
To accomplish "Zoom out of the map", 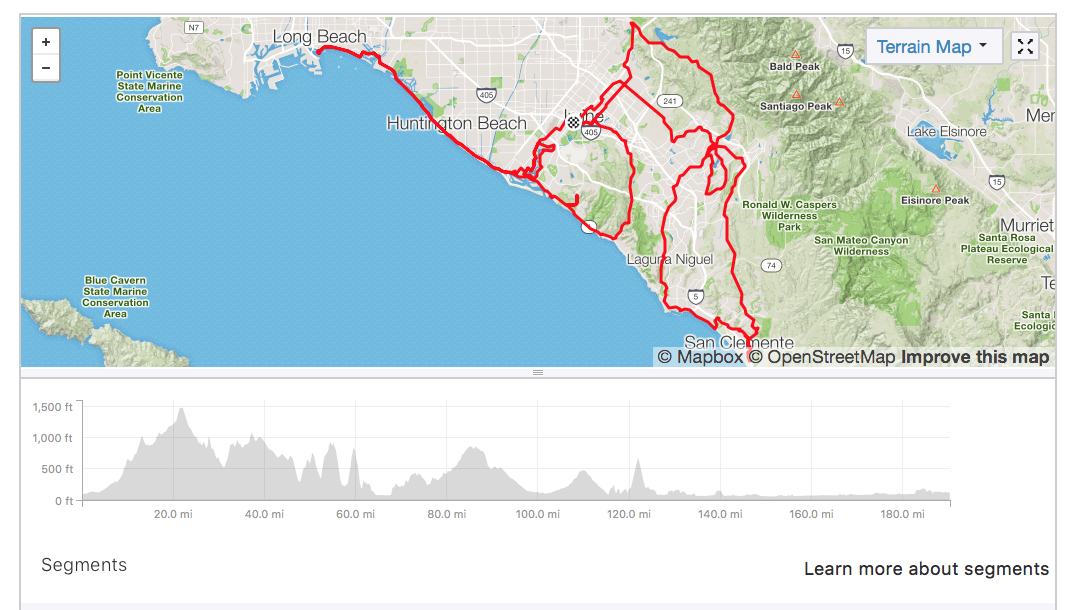I will [x=46, y=68].
